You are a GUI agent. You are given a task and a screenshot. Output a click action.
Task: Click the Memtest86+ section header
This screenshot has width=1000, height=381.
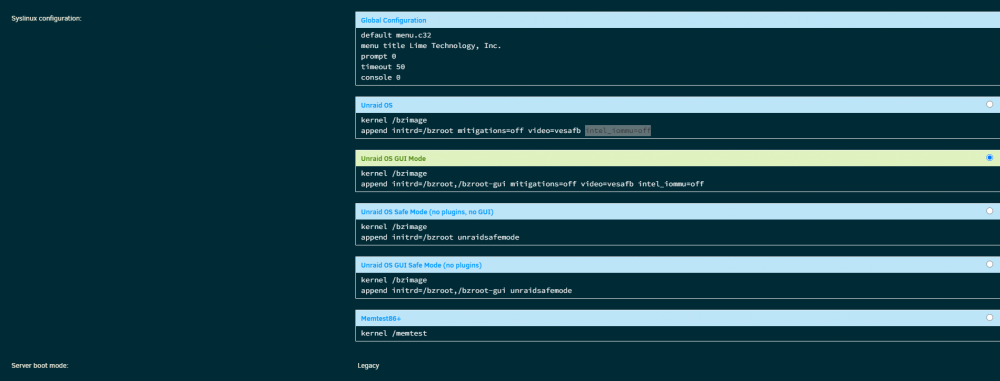click(x=677, y=318)
